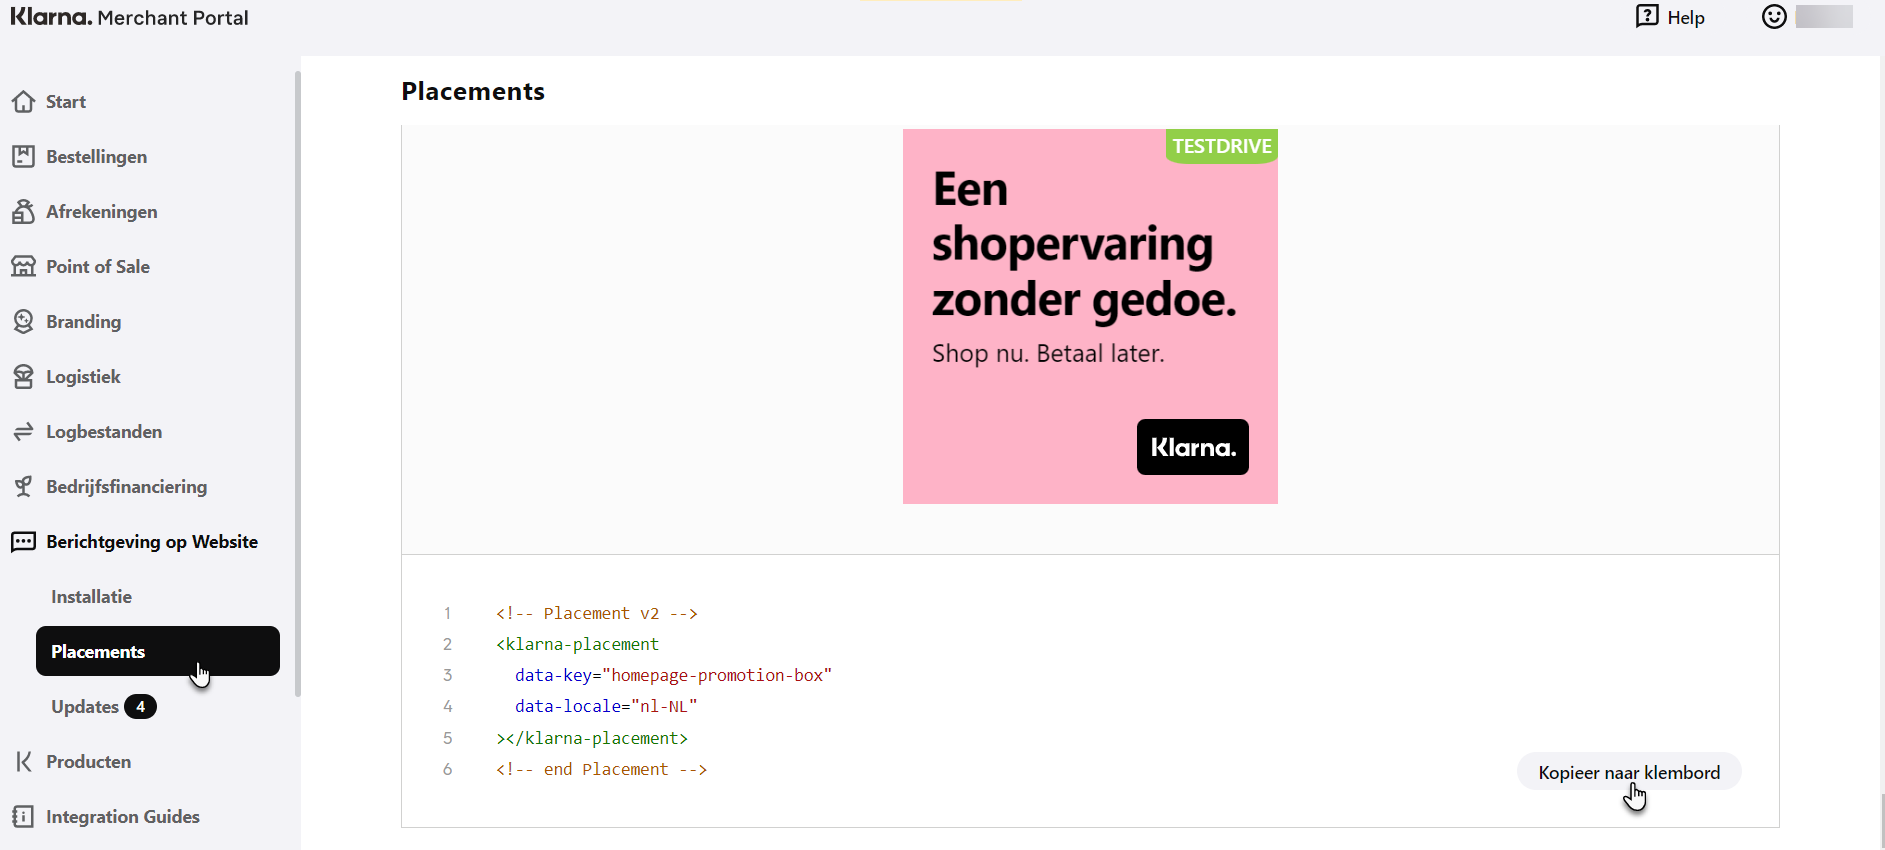Click the Updates badge showing 4
The width and height of the screenshot is (1885, 850).
140,707
